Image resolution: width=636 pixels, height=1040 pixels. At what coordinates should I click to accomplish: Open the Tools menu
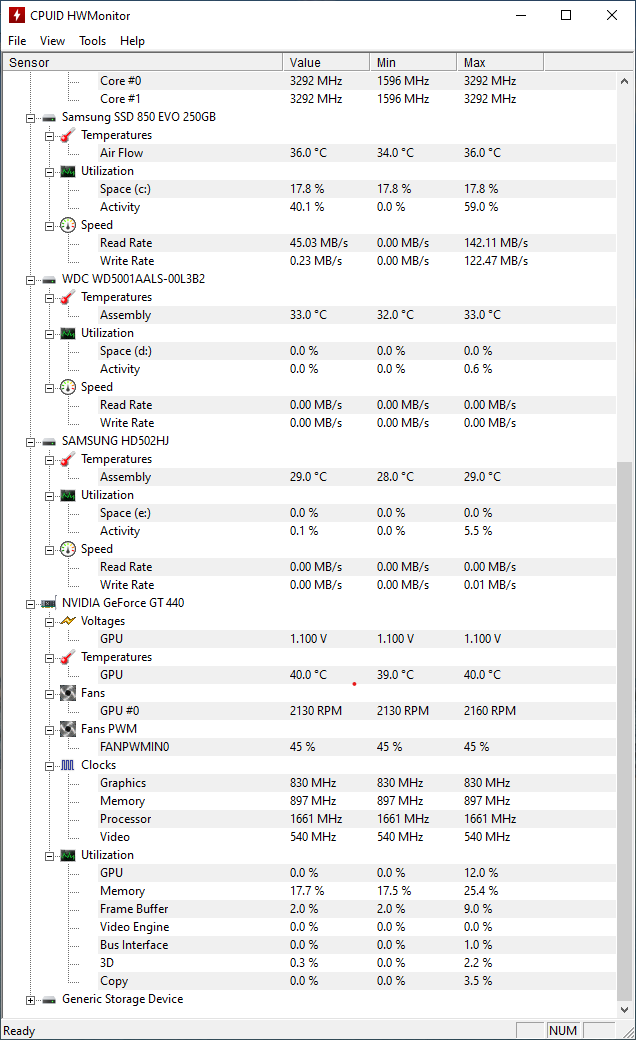coord(92,41)
